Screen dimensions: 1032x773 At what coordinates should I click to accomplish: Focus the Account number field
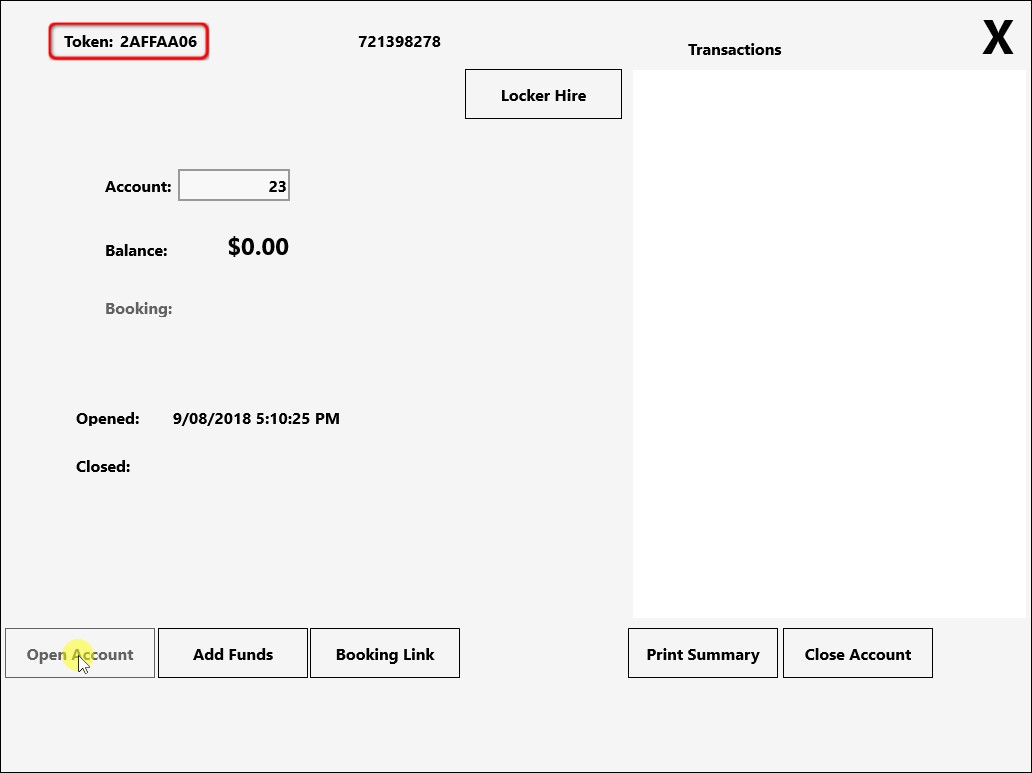(x=234, y=186)
